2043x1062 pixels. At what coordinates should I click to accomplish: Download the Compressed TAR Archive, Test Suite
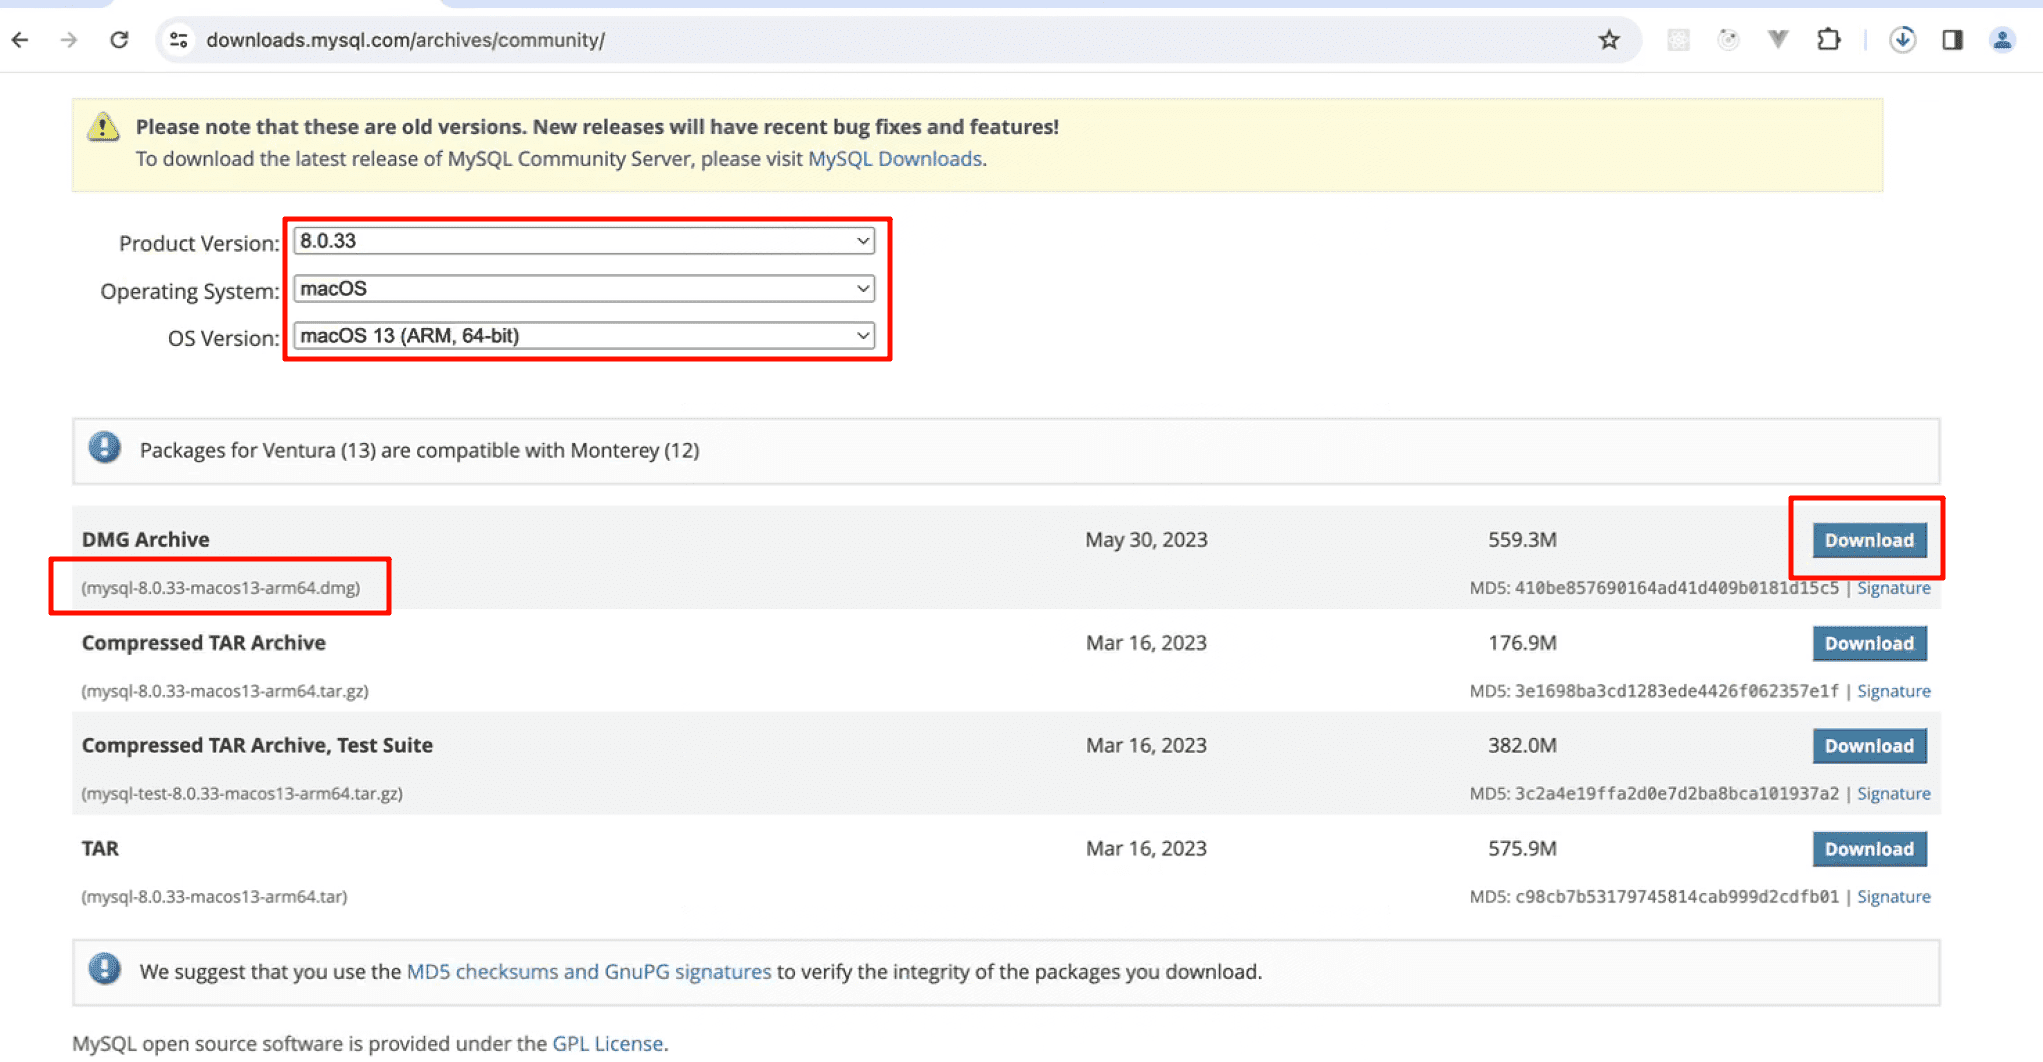[1869, 746]
